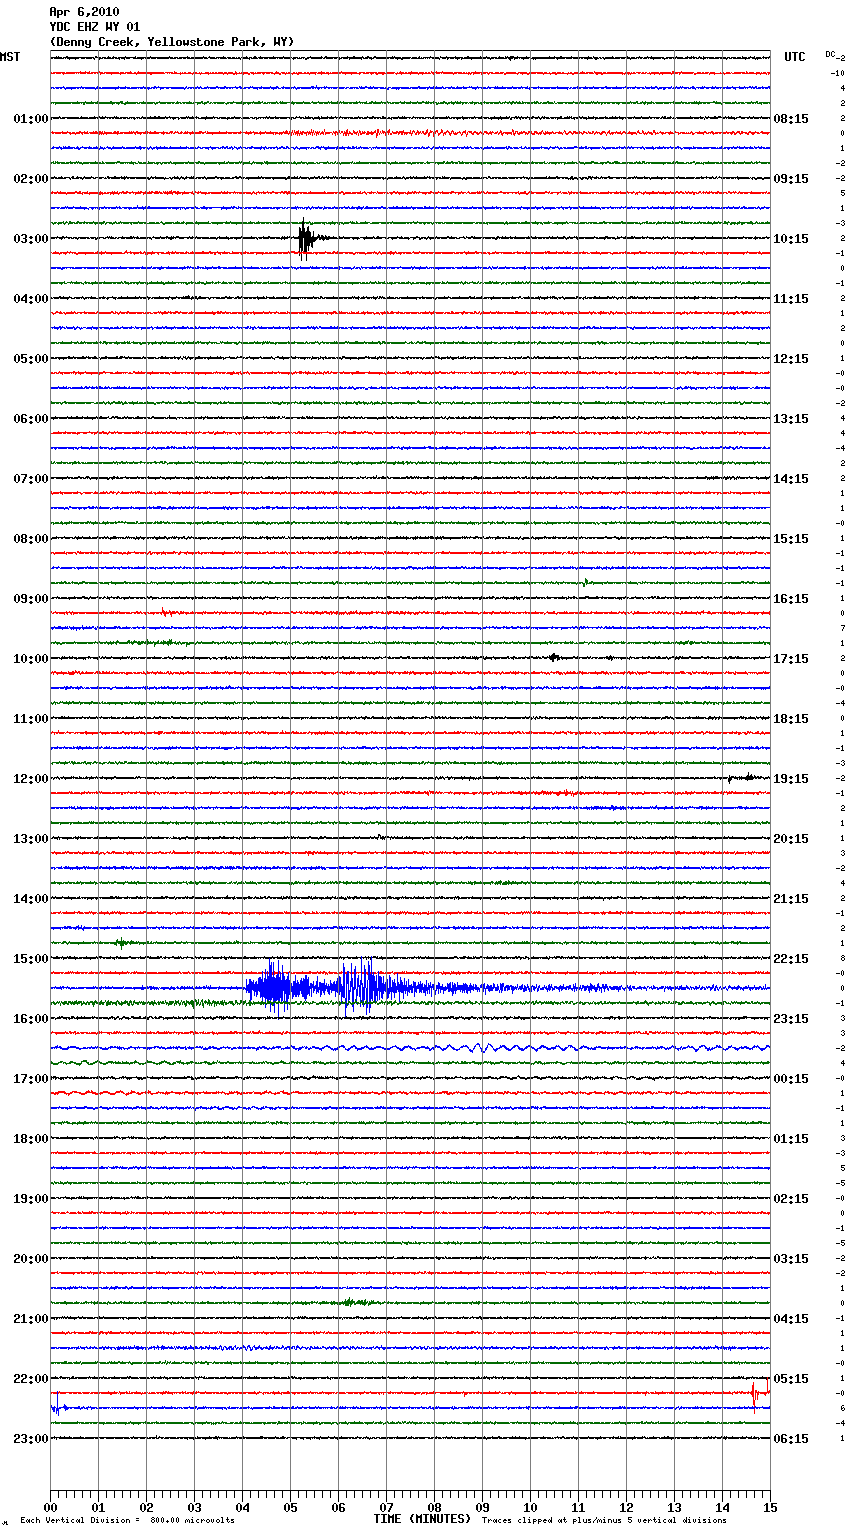
Task: Click the '23:00' MST hour label
Action: pos(30,1439)
